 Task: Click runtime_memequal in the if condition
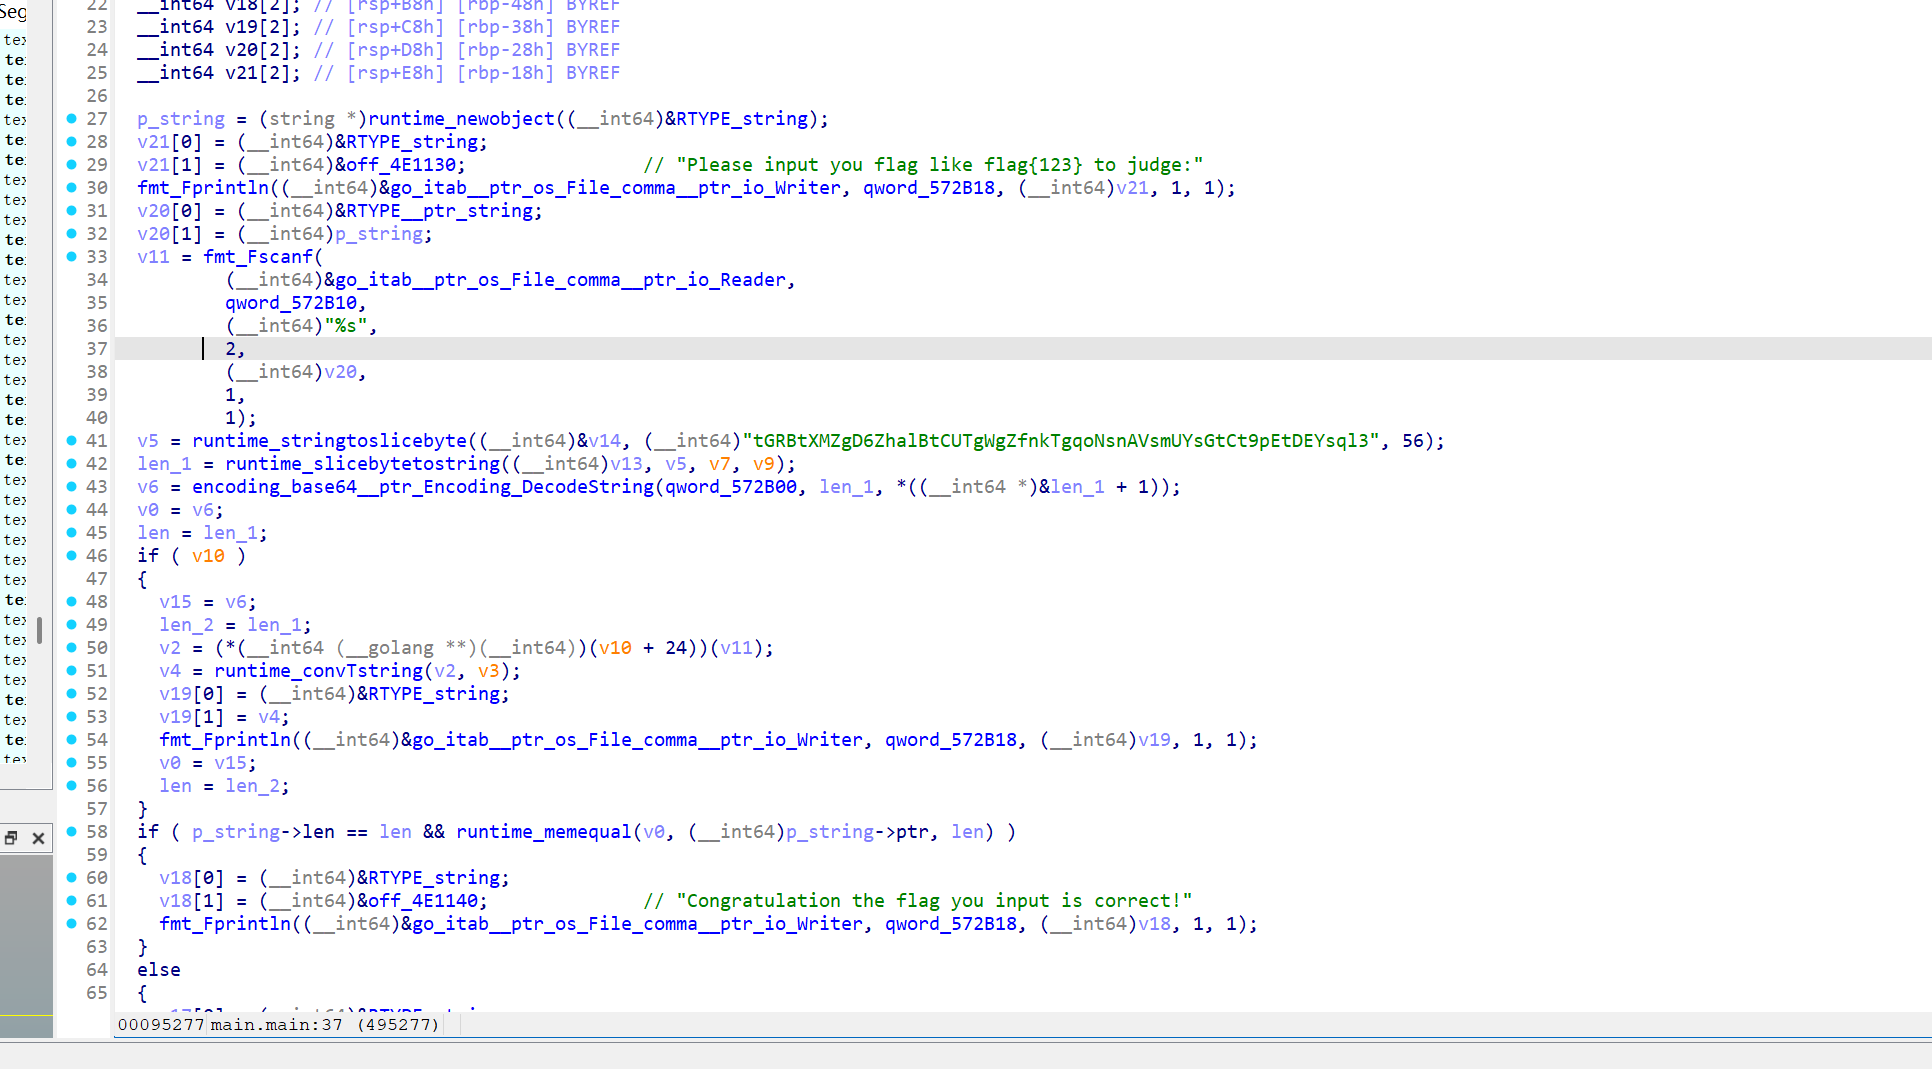pos(543,832)
